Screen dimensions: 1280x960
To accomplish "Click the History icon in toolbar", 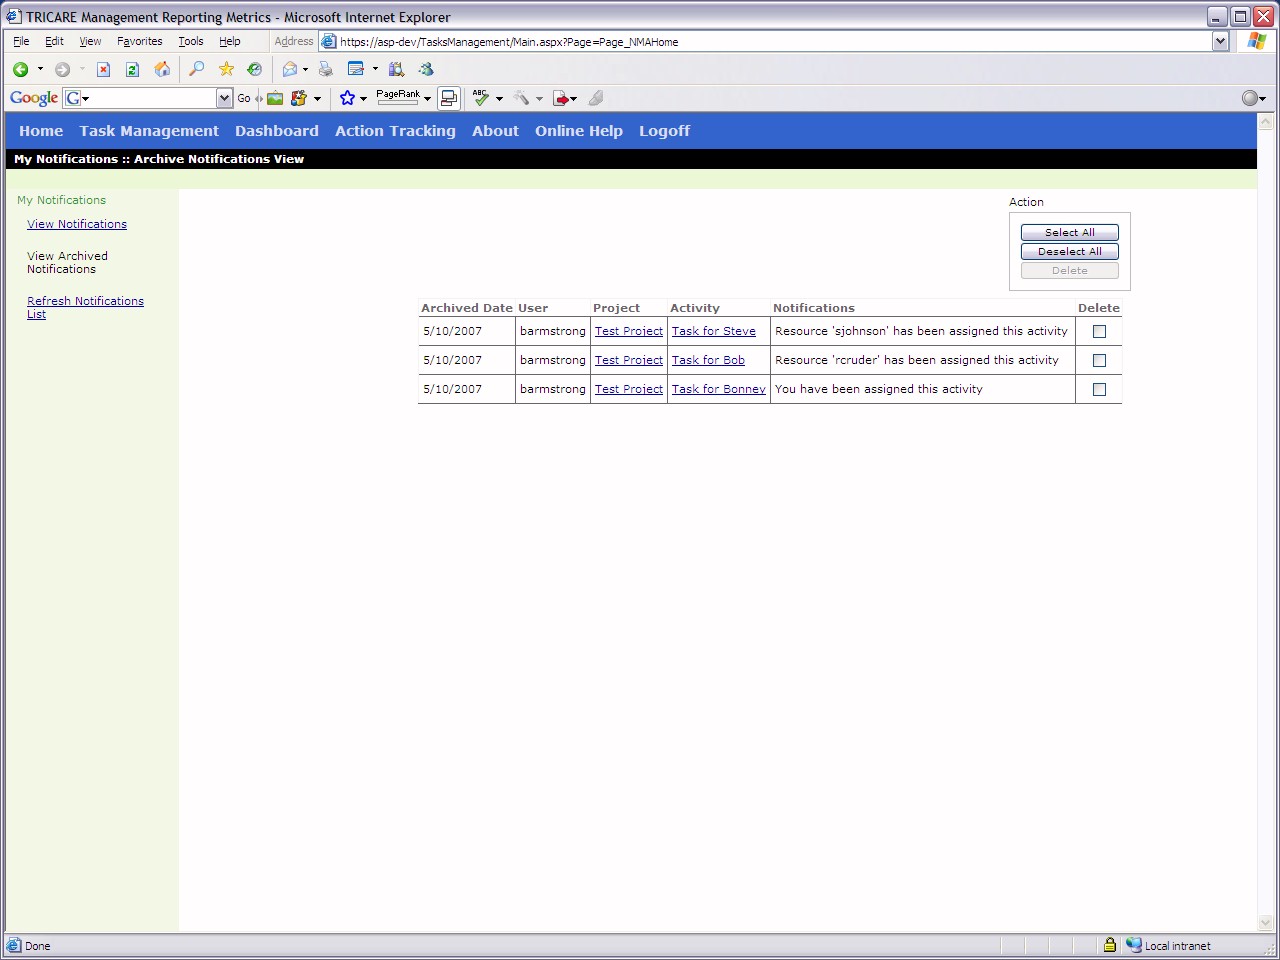I will pyautogui.click(x=255, y=69).
